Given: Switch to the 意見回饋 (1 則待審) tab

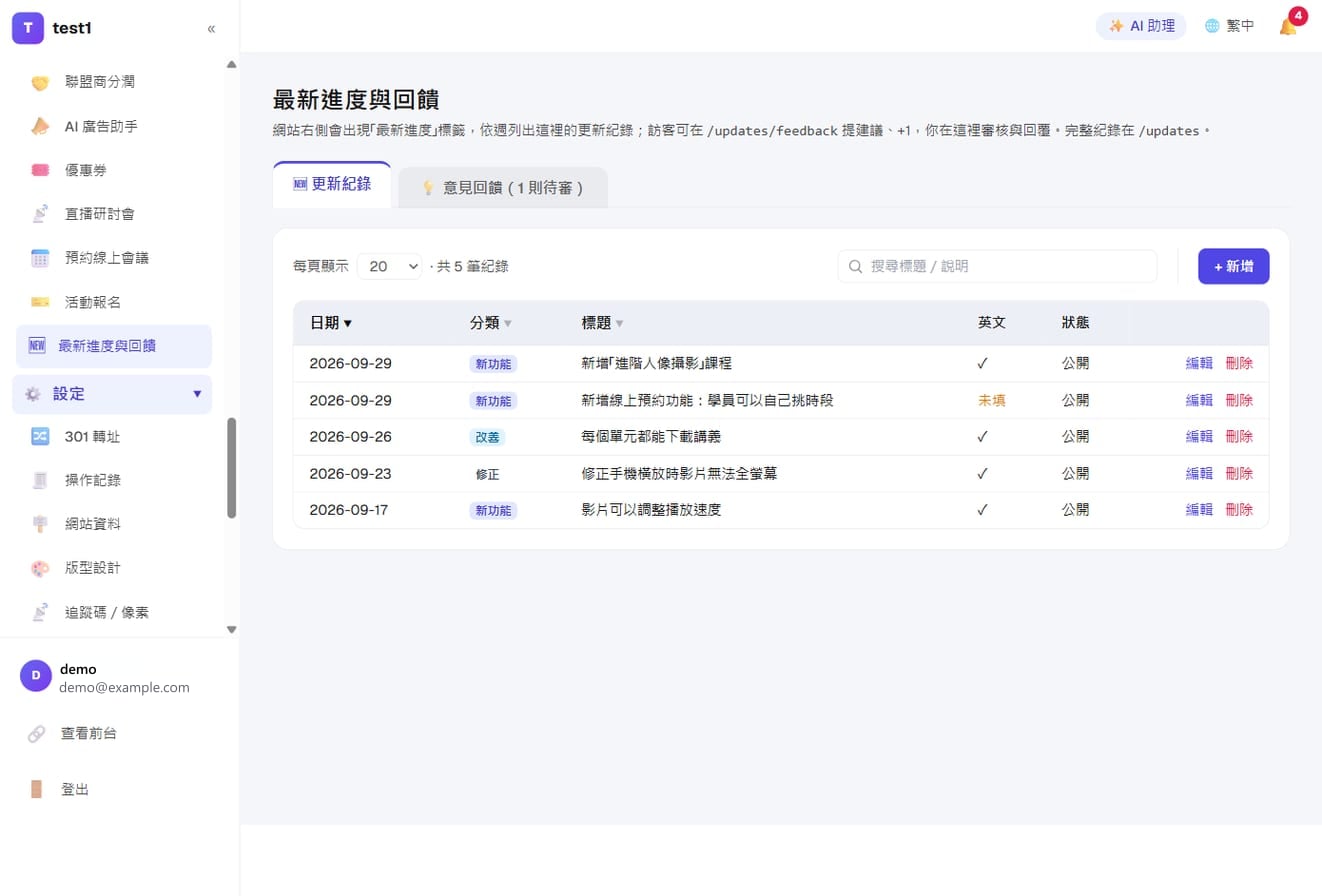Looking at the screenshot, I should coord(503,188).
